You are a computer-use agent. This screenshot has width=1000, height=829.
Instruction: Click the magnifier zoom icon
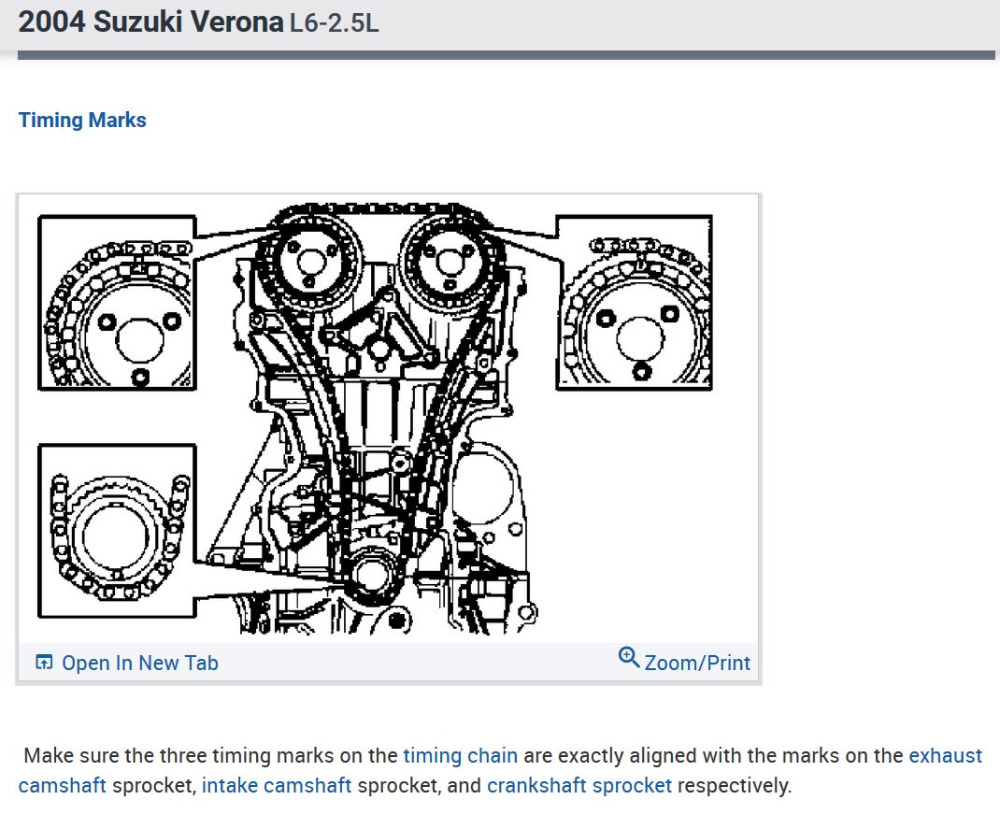pyautogui.click(x=629, y=657)
